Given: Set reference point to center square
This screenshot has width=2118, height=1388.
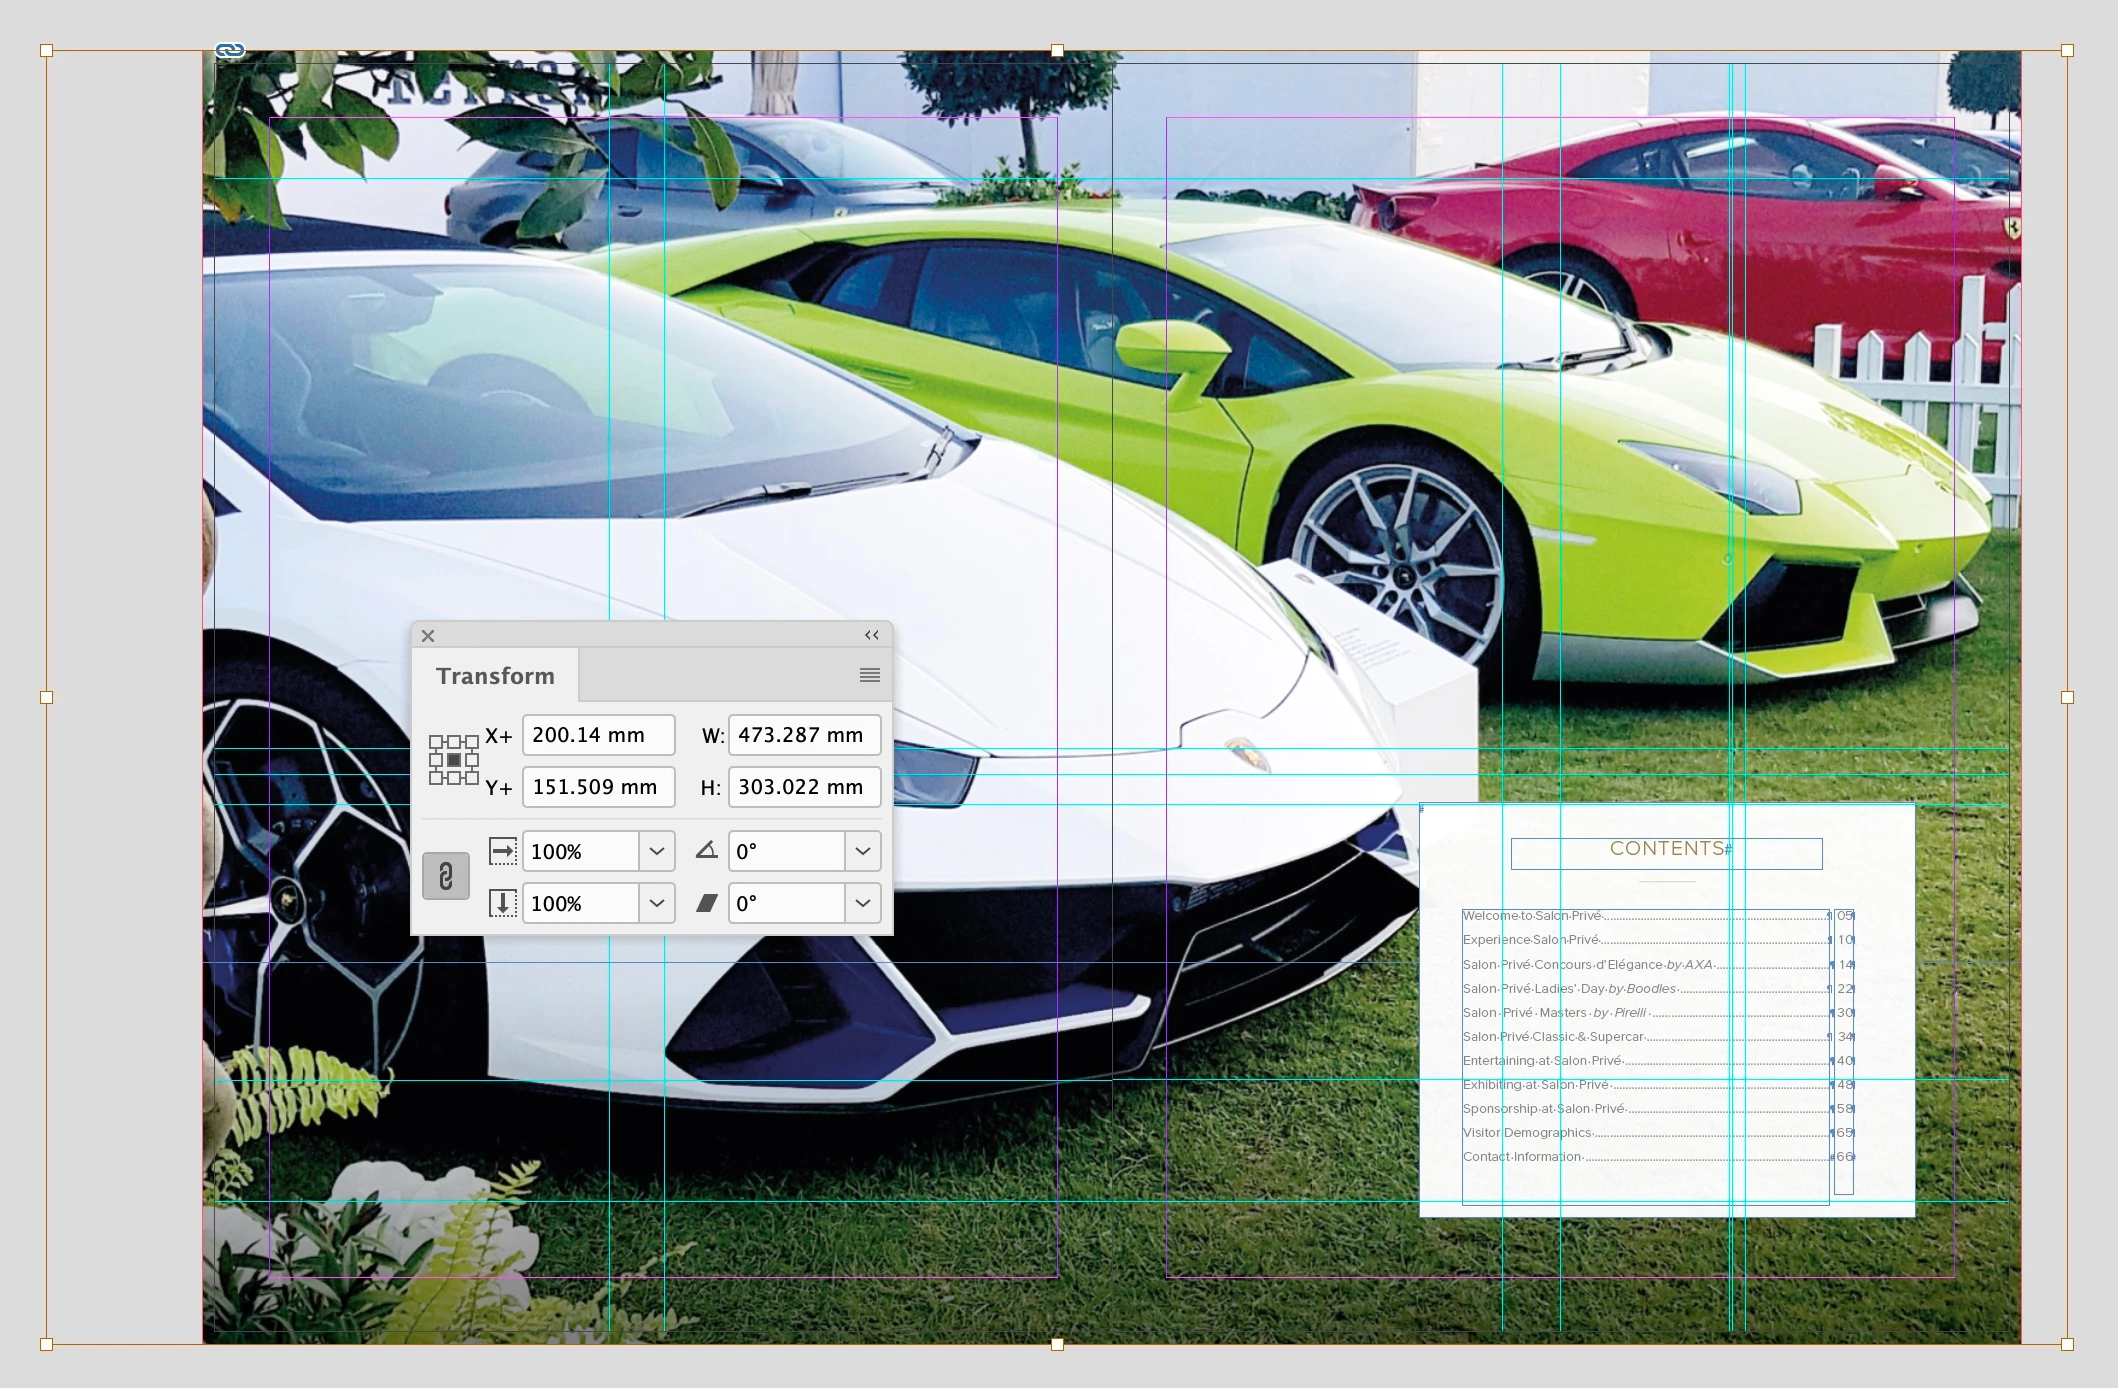Looking at the screenshot, I should [x=454, y=760].
